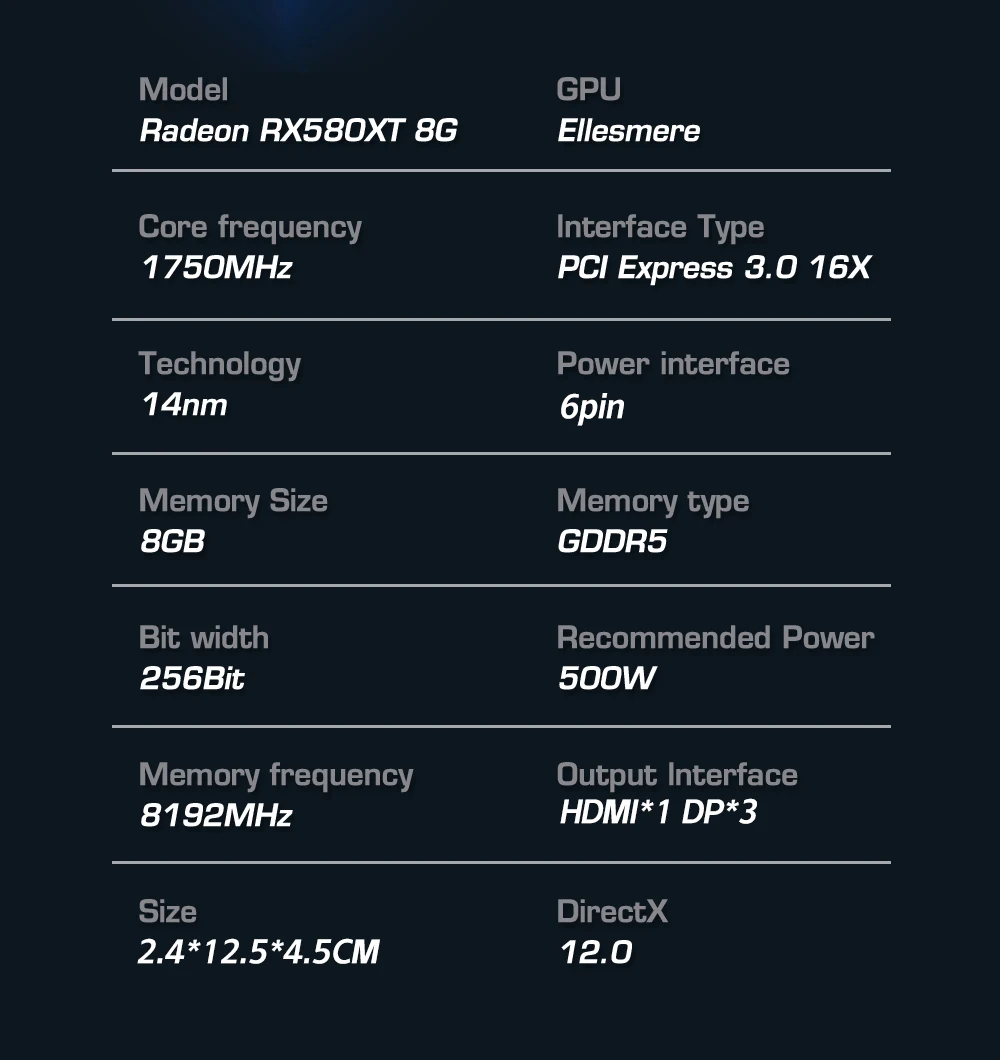Click the Core frequency label
The width and height of the screenshot is (1000, 1060).
click(250, 228)
